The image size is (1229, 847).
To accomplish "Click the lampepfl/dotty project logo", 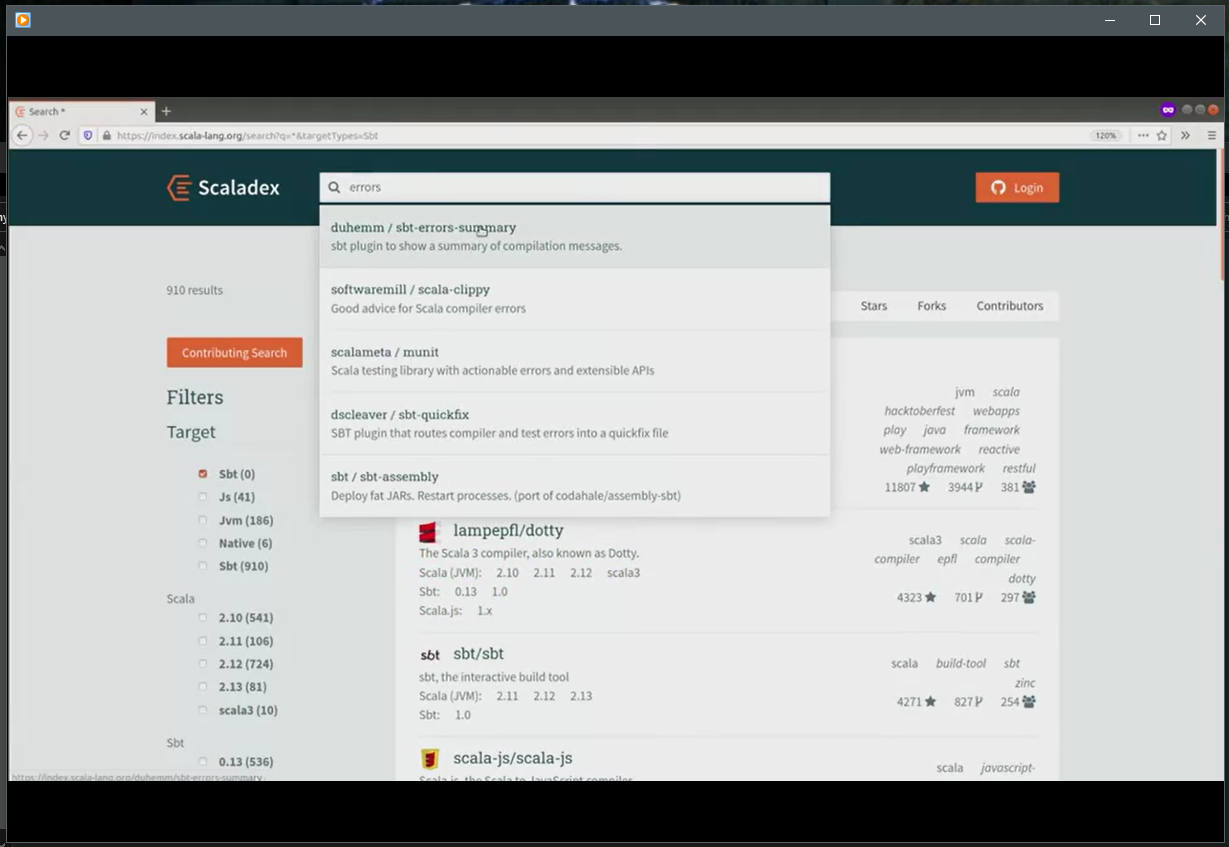I will coord(429,531).
